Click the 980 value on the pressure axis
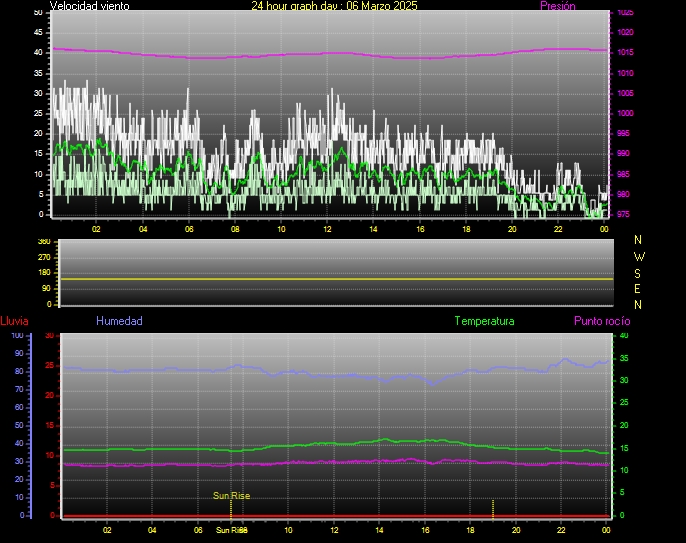The image size is (686, 543). pos(623,194)
